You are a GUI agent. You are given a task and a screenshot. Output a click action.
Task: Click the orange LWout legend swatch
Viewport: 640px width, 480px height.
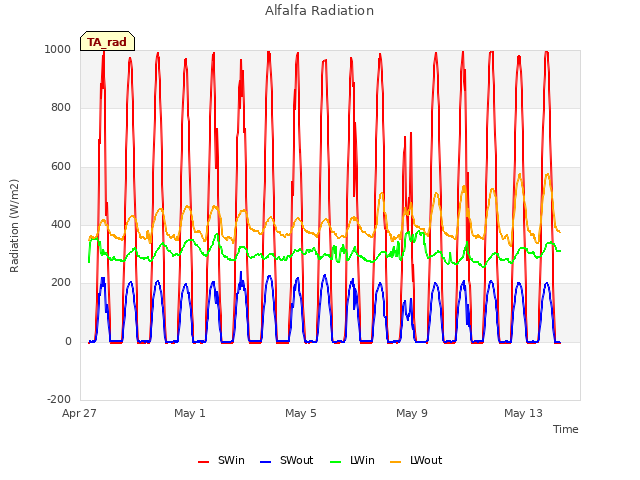[x=396, y=462]
